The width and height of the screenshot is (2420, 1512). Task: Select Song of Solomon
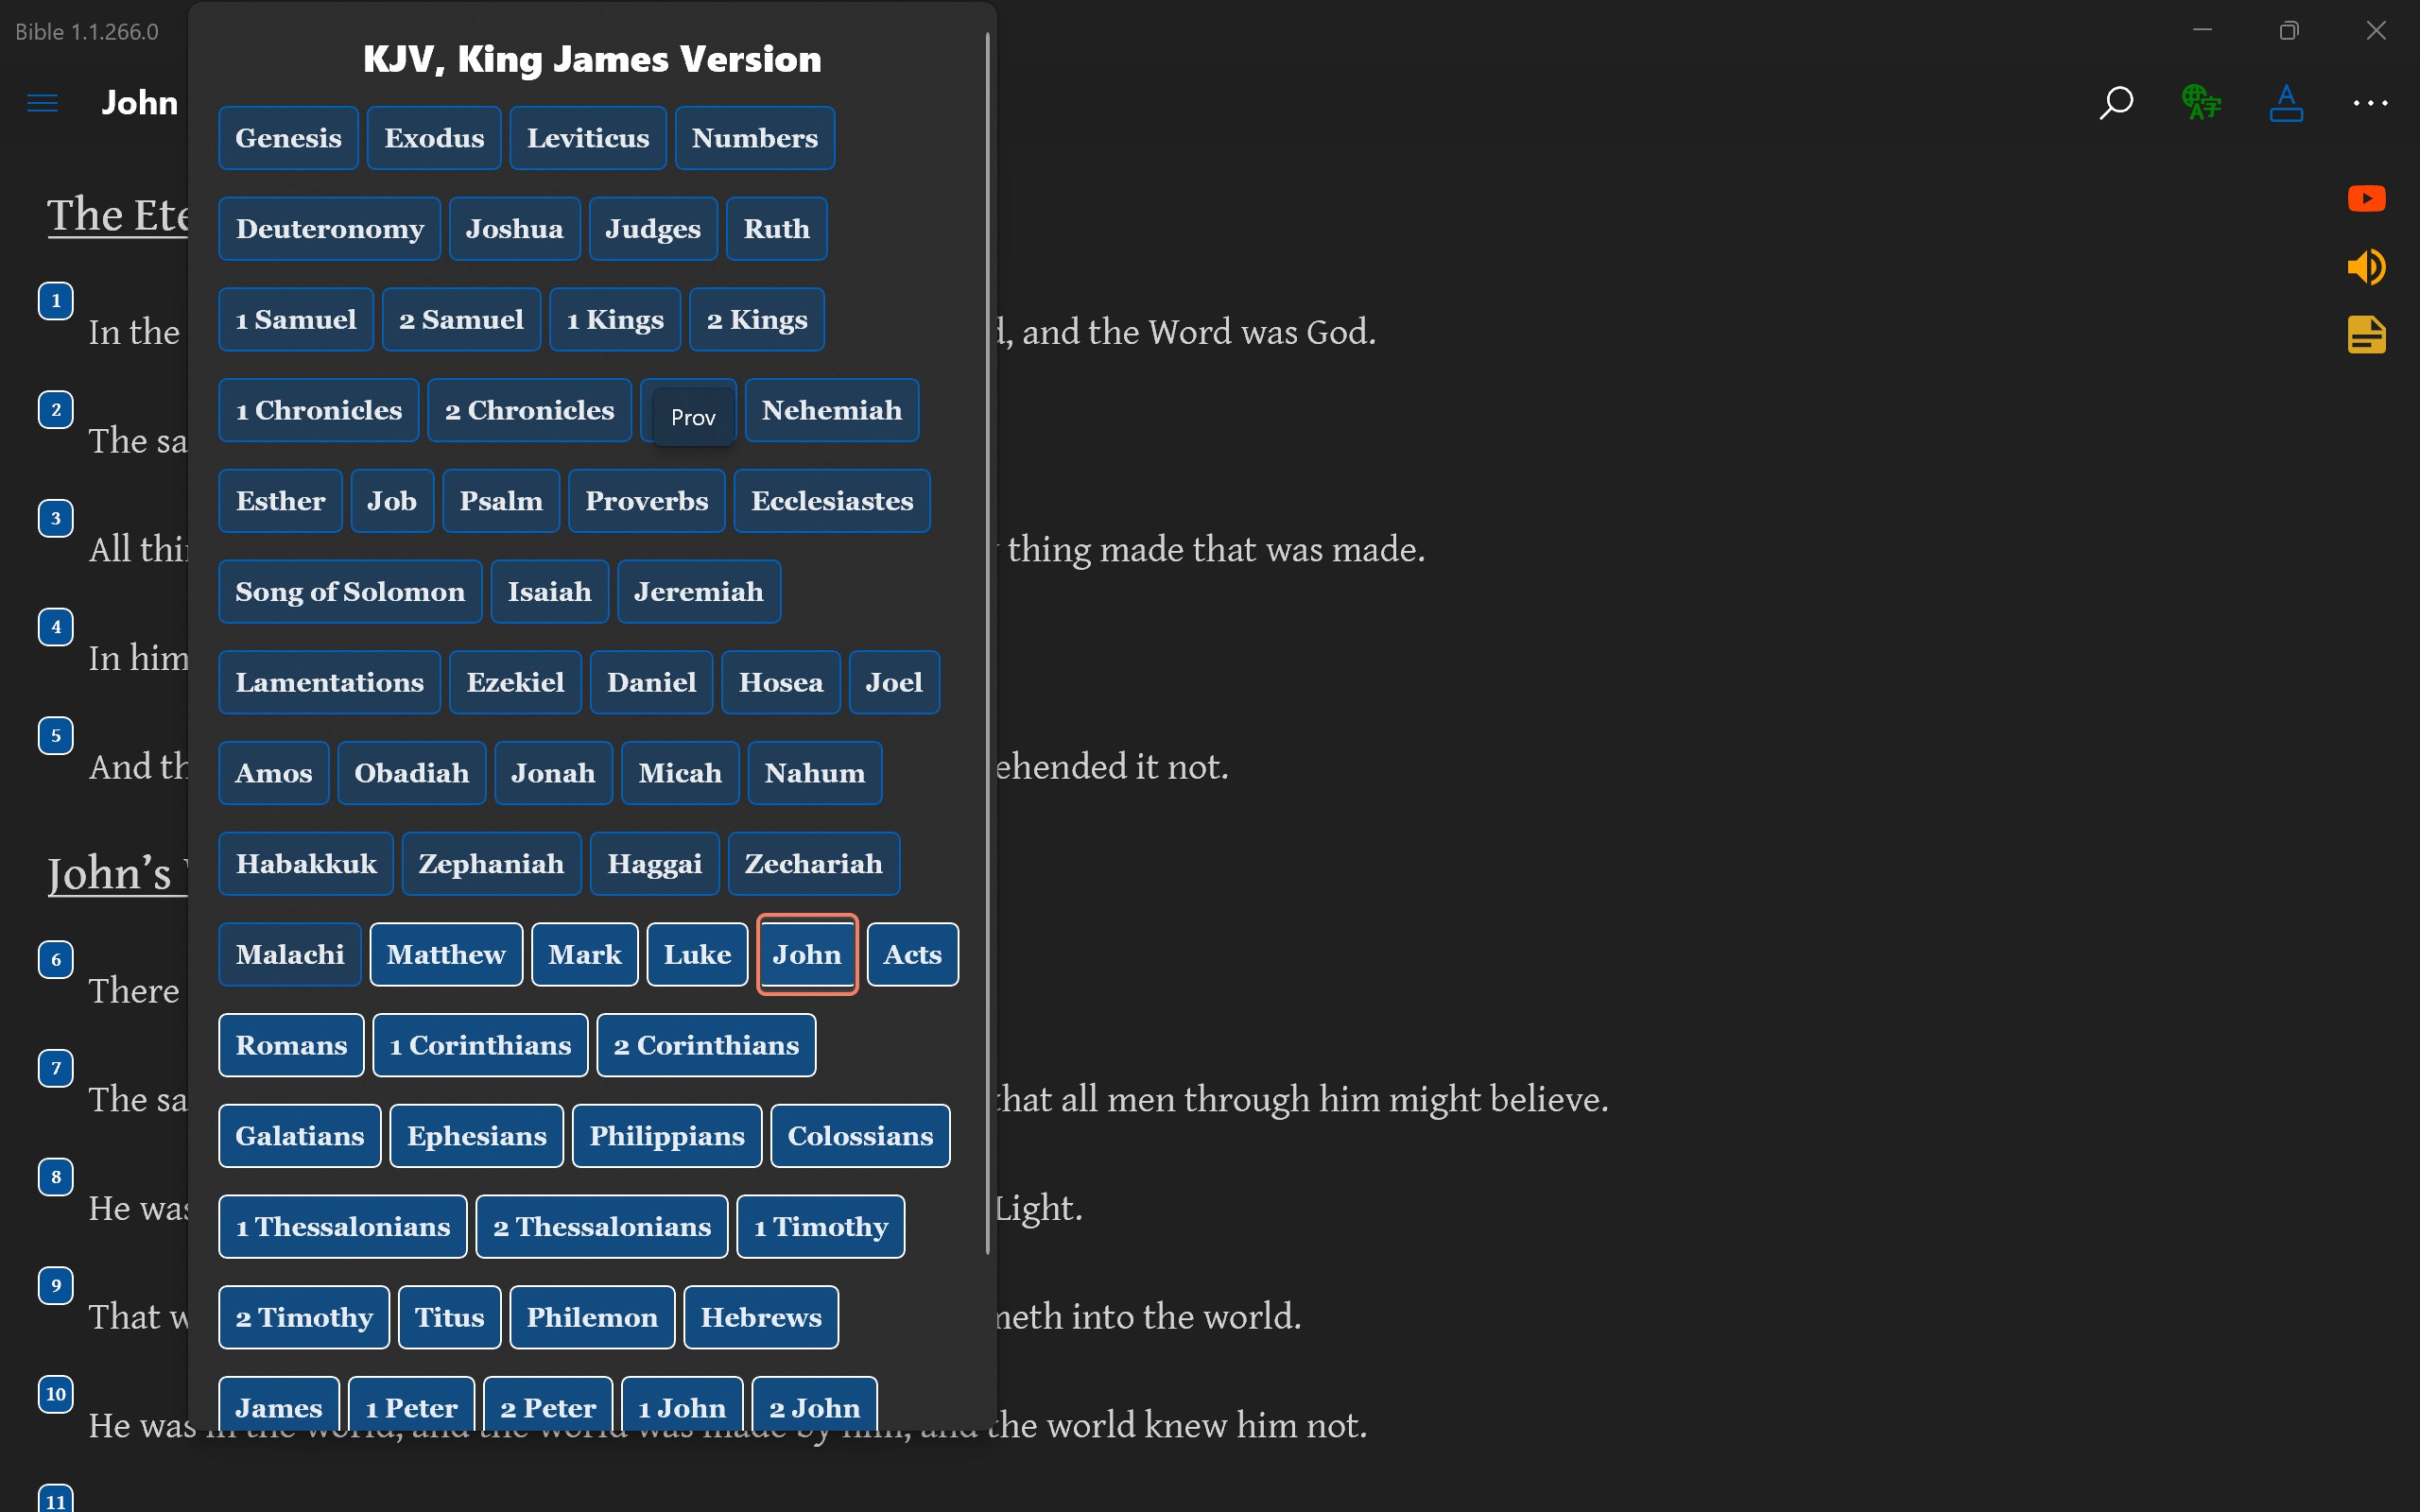[350, 591]
